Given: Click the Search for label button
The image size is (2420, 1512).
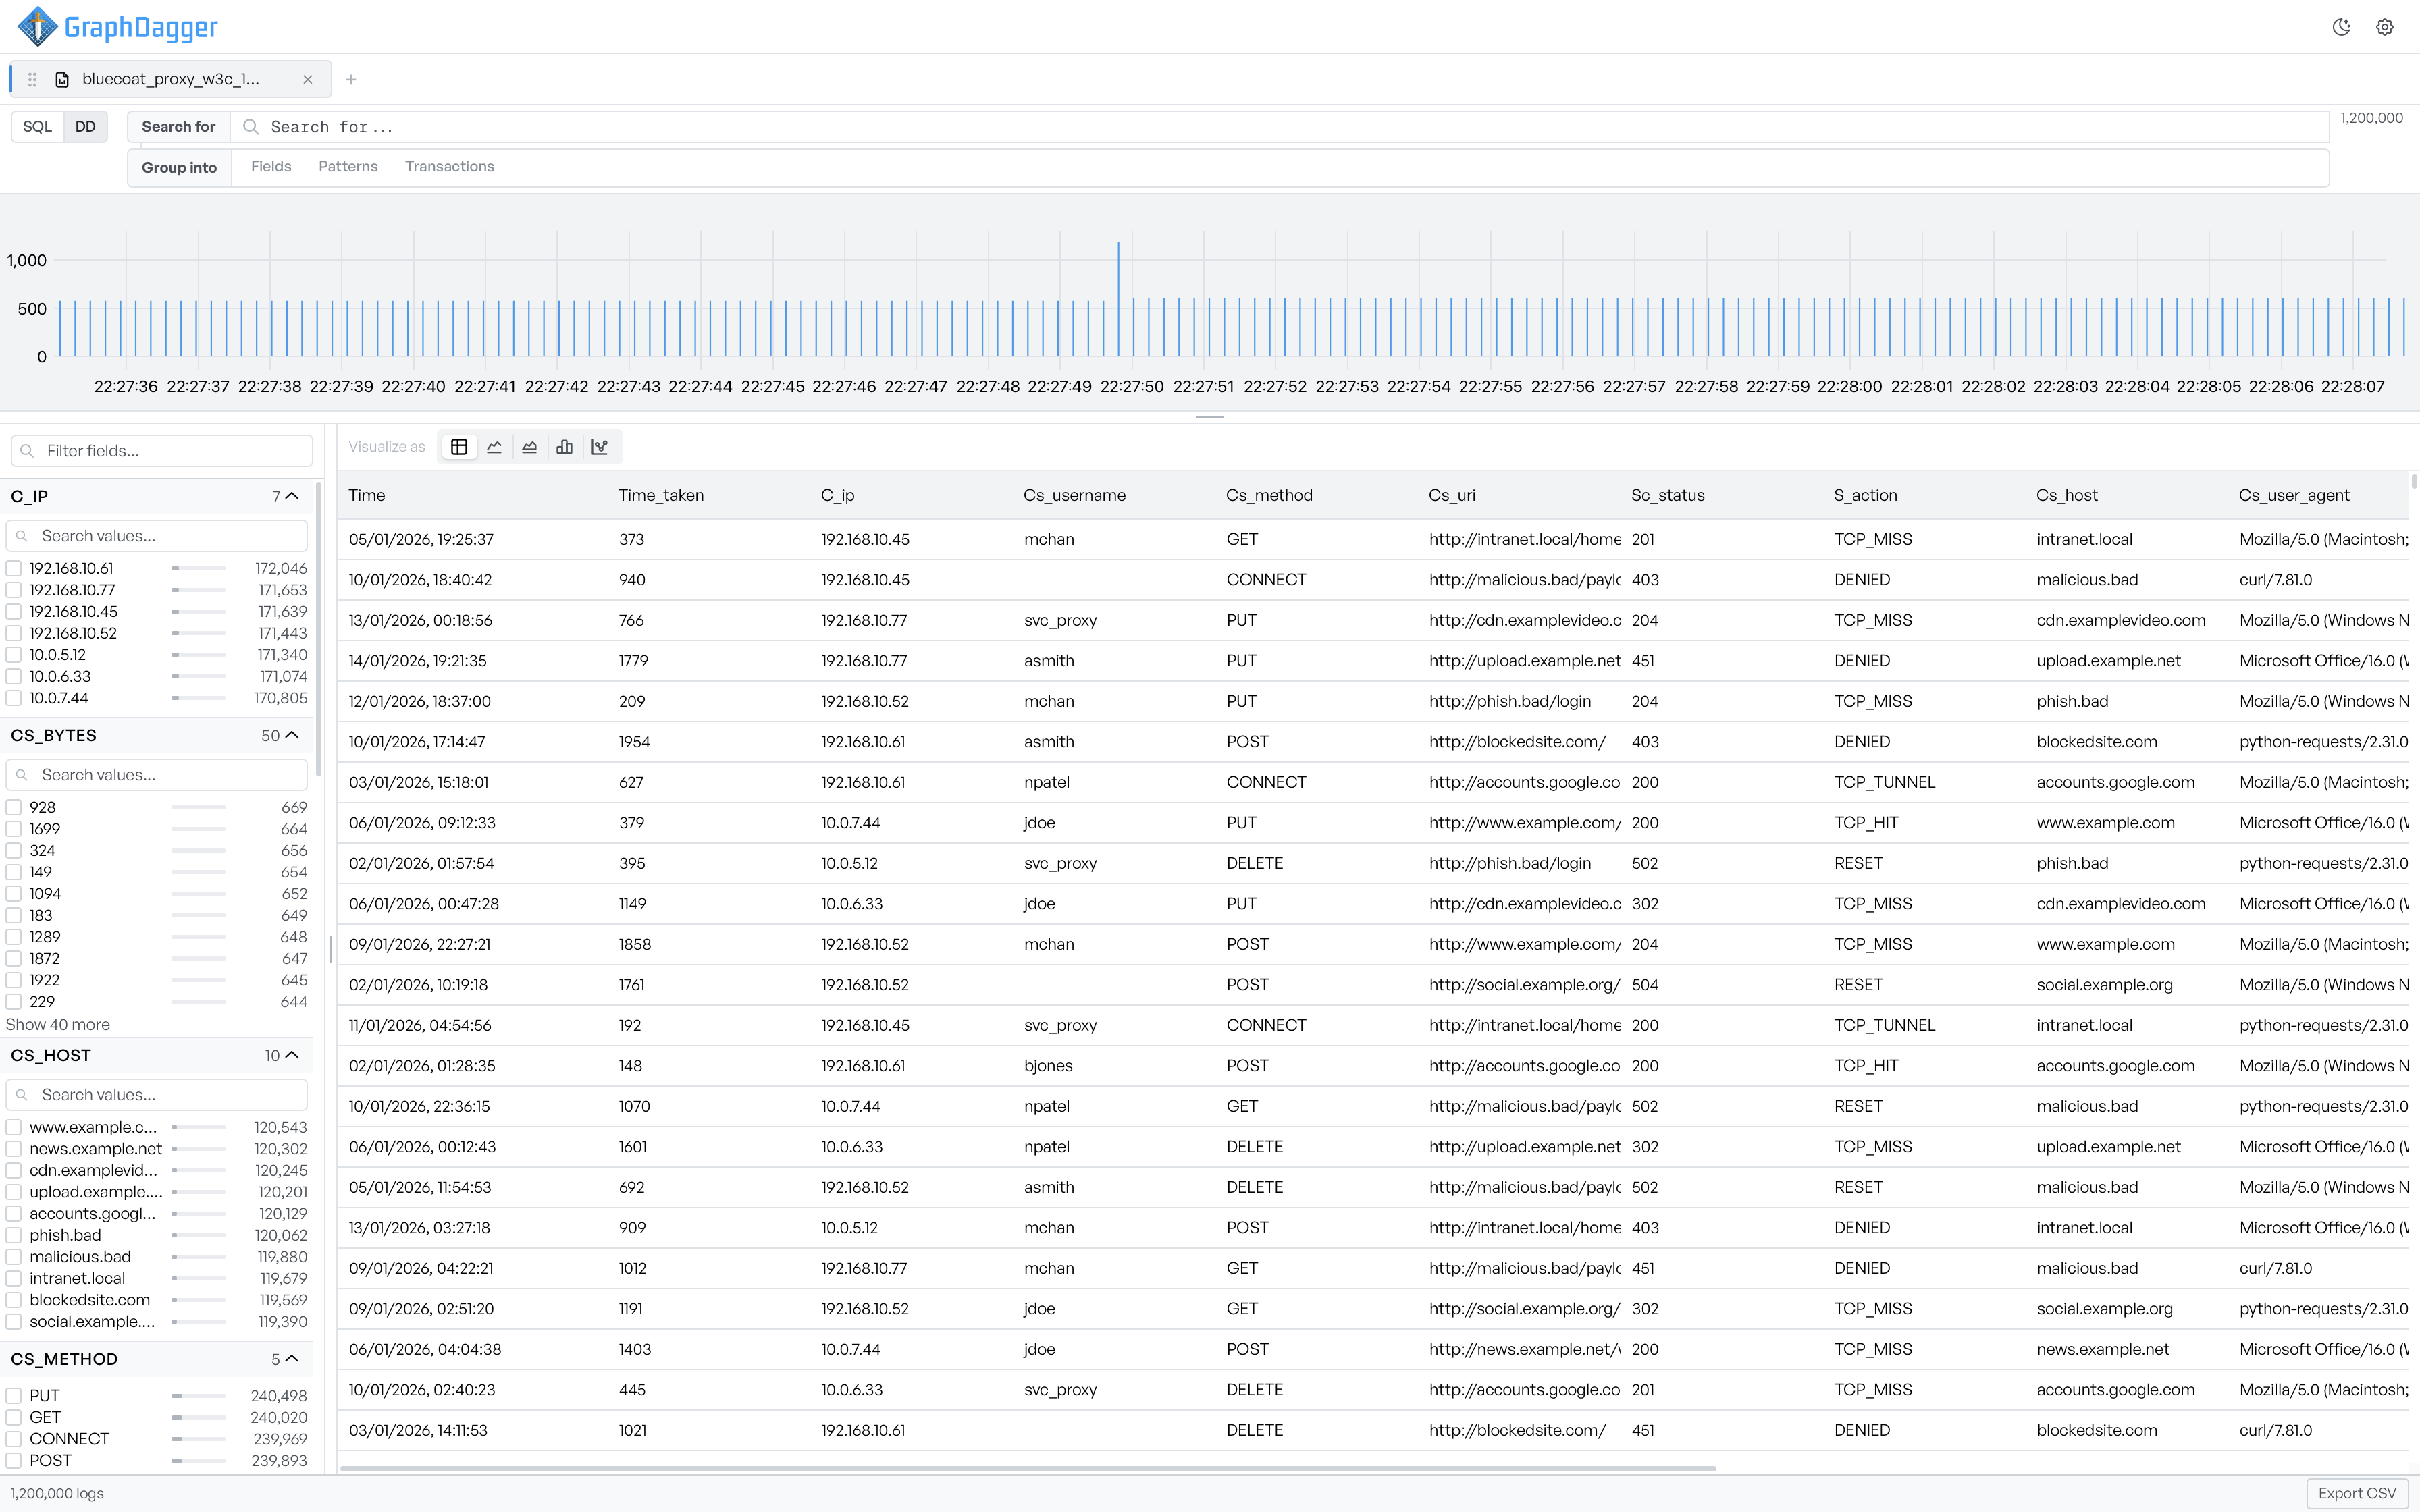Looking at the screenshot, I should [178, 127].
